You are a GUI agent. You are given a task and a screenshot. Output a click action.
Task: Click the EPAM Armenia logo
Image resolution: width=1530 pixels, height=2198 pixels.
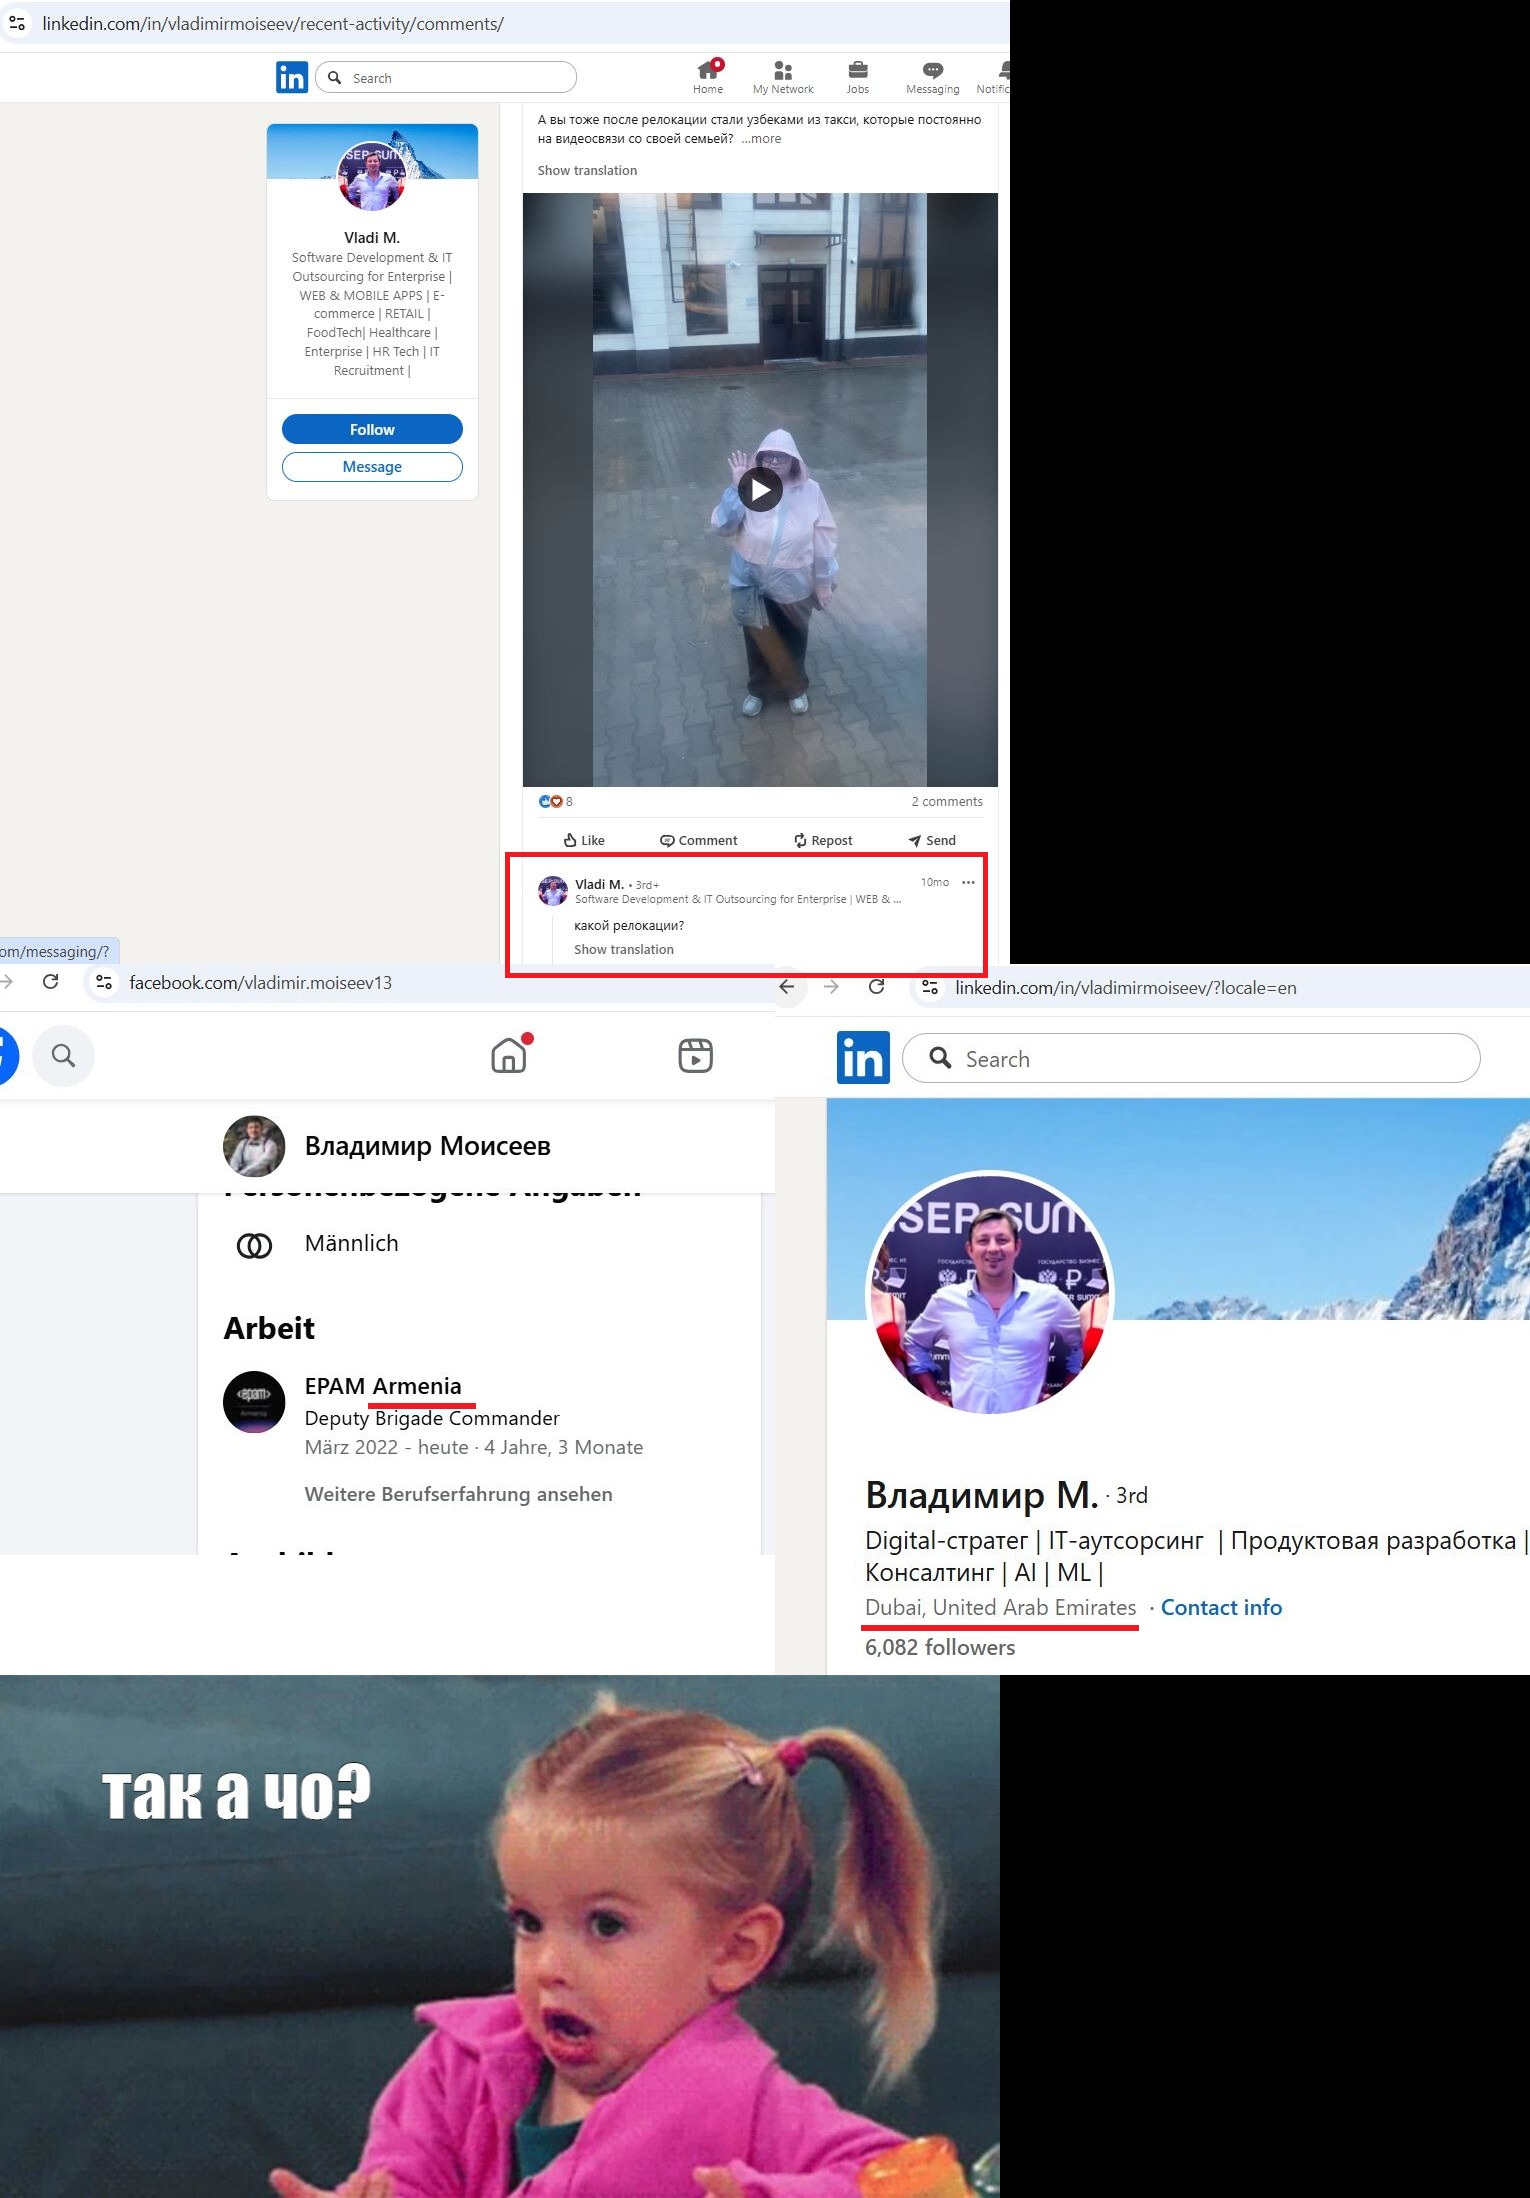[254, 1402]
